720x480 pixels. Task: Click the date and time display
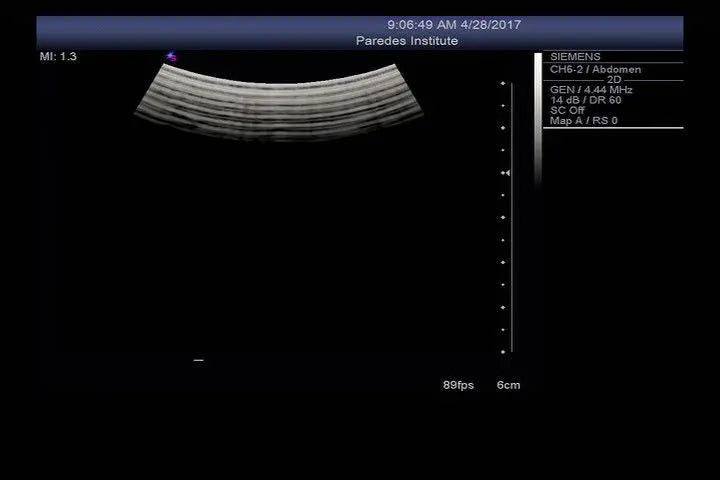coord(454,24)
